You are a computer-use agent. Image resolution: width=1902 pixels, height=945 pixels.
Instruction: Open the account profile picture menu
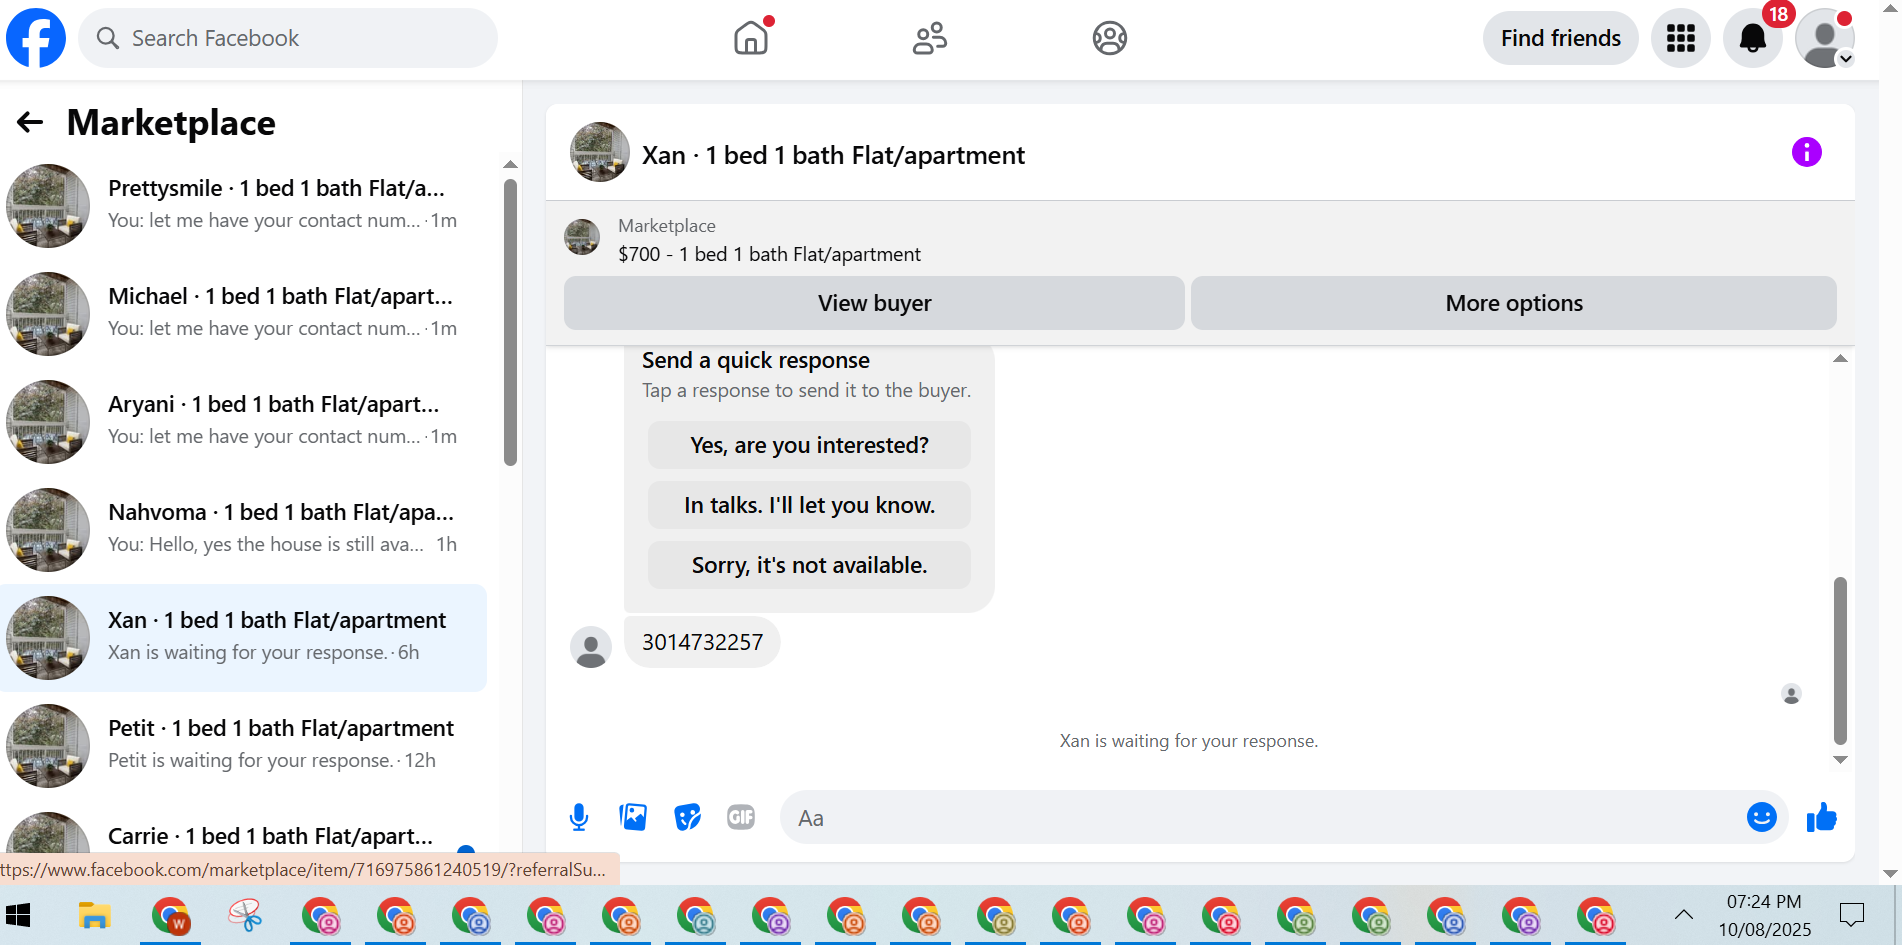pos(1825,38)
